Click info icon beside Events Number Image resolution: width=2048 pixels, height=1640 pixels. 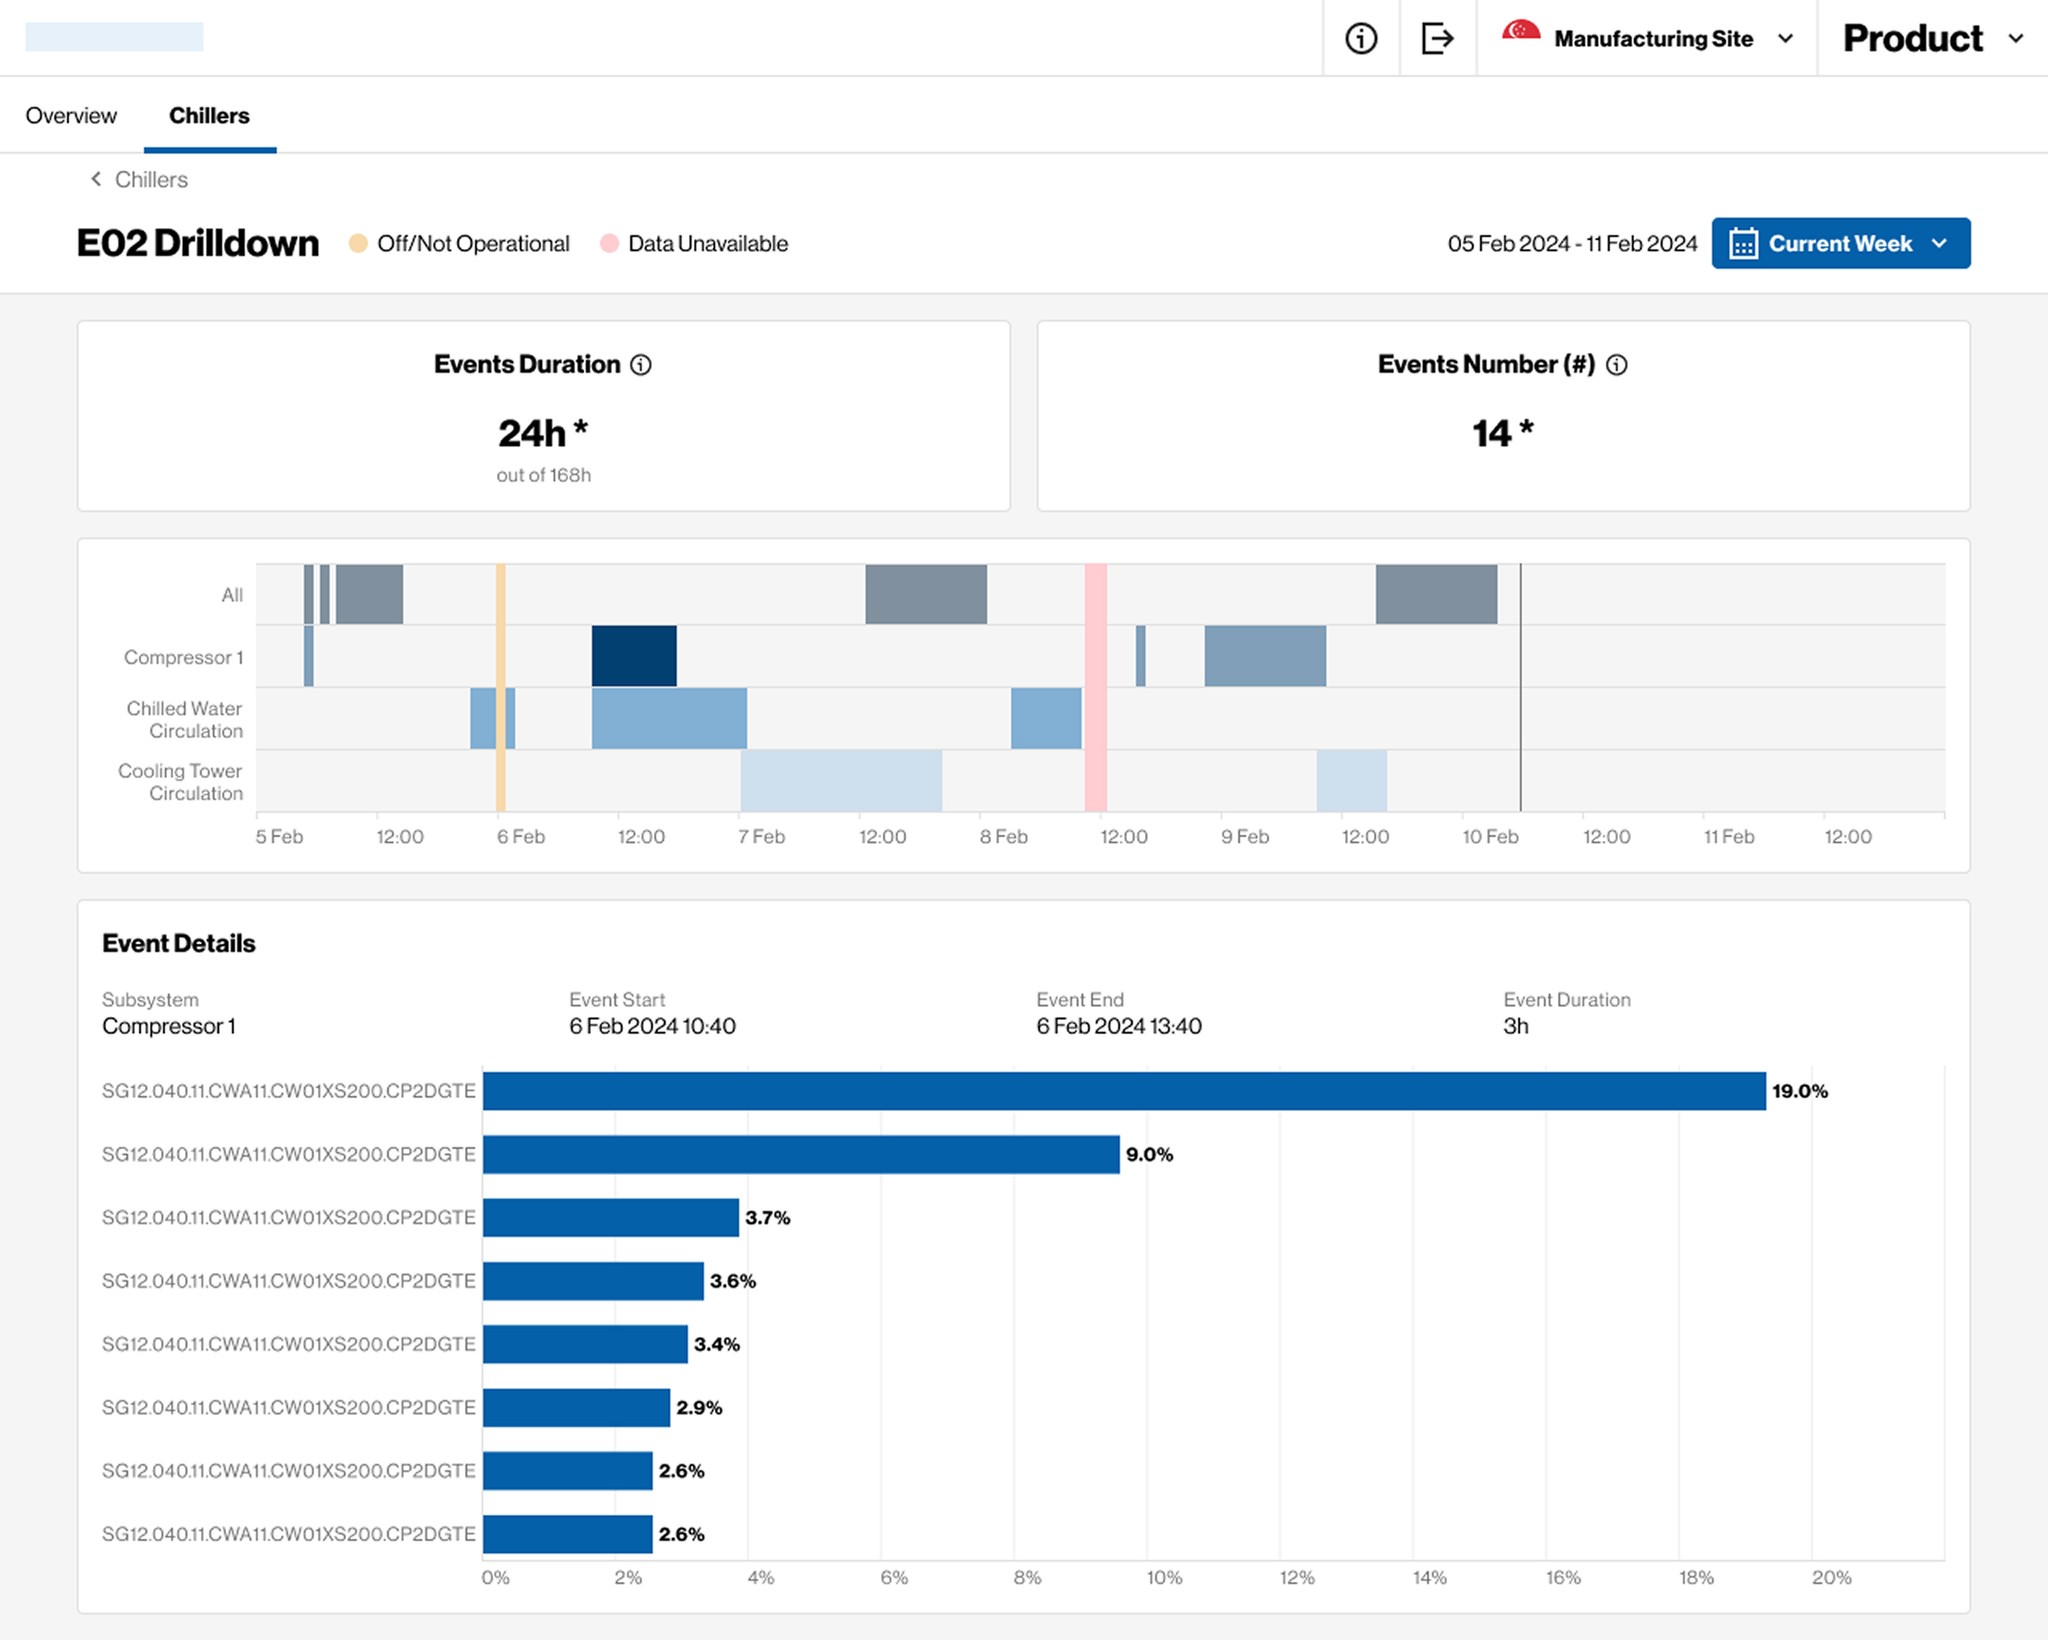pos(1616,365)
